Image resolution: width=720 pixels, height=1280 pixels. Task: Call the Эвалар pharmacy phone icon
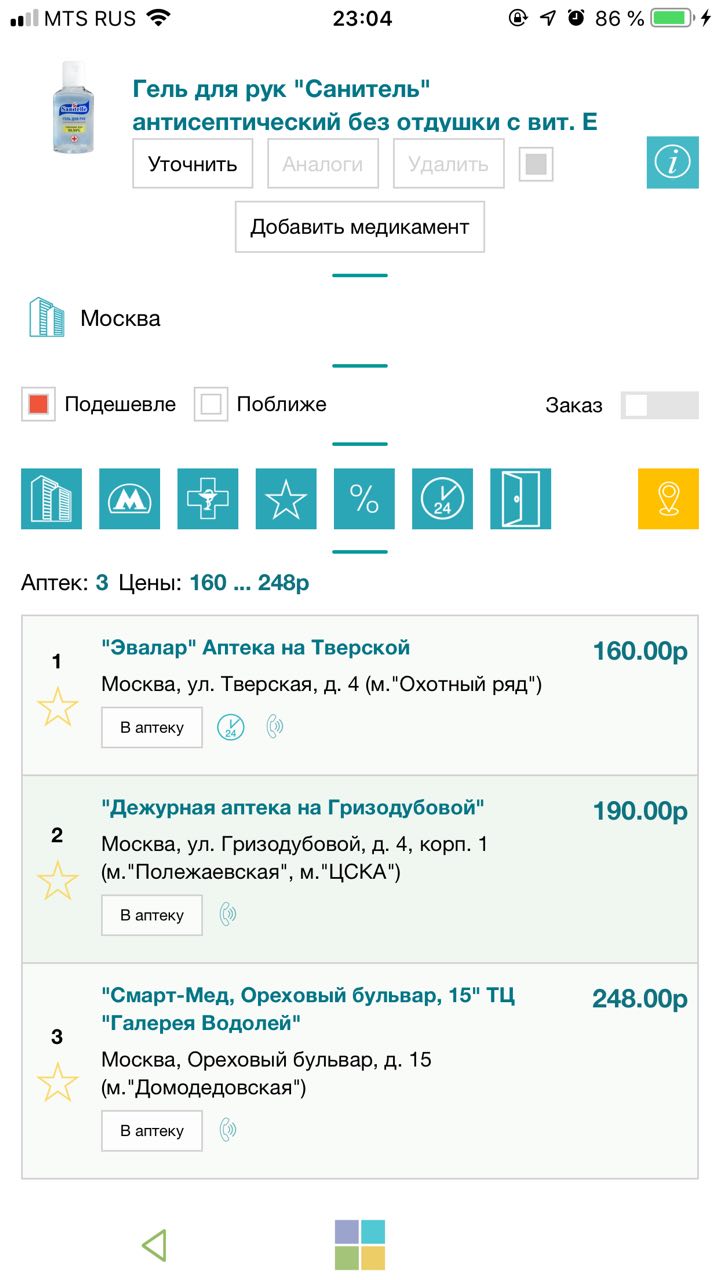275,727
